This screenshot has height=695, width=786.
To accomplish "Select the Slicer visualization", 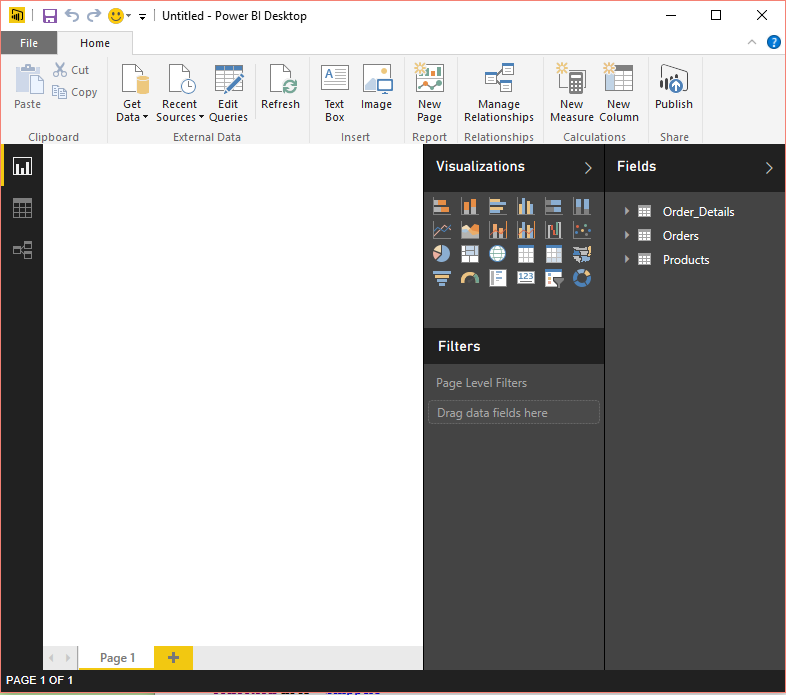I will [553, 278].
